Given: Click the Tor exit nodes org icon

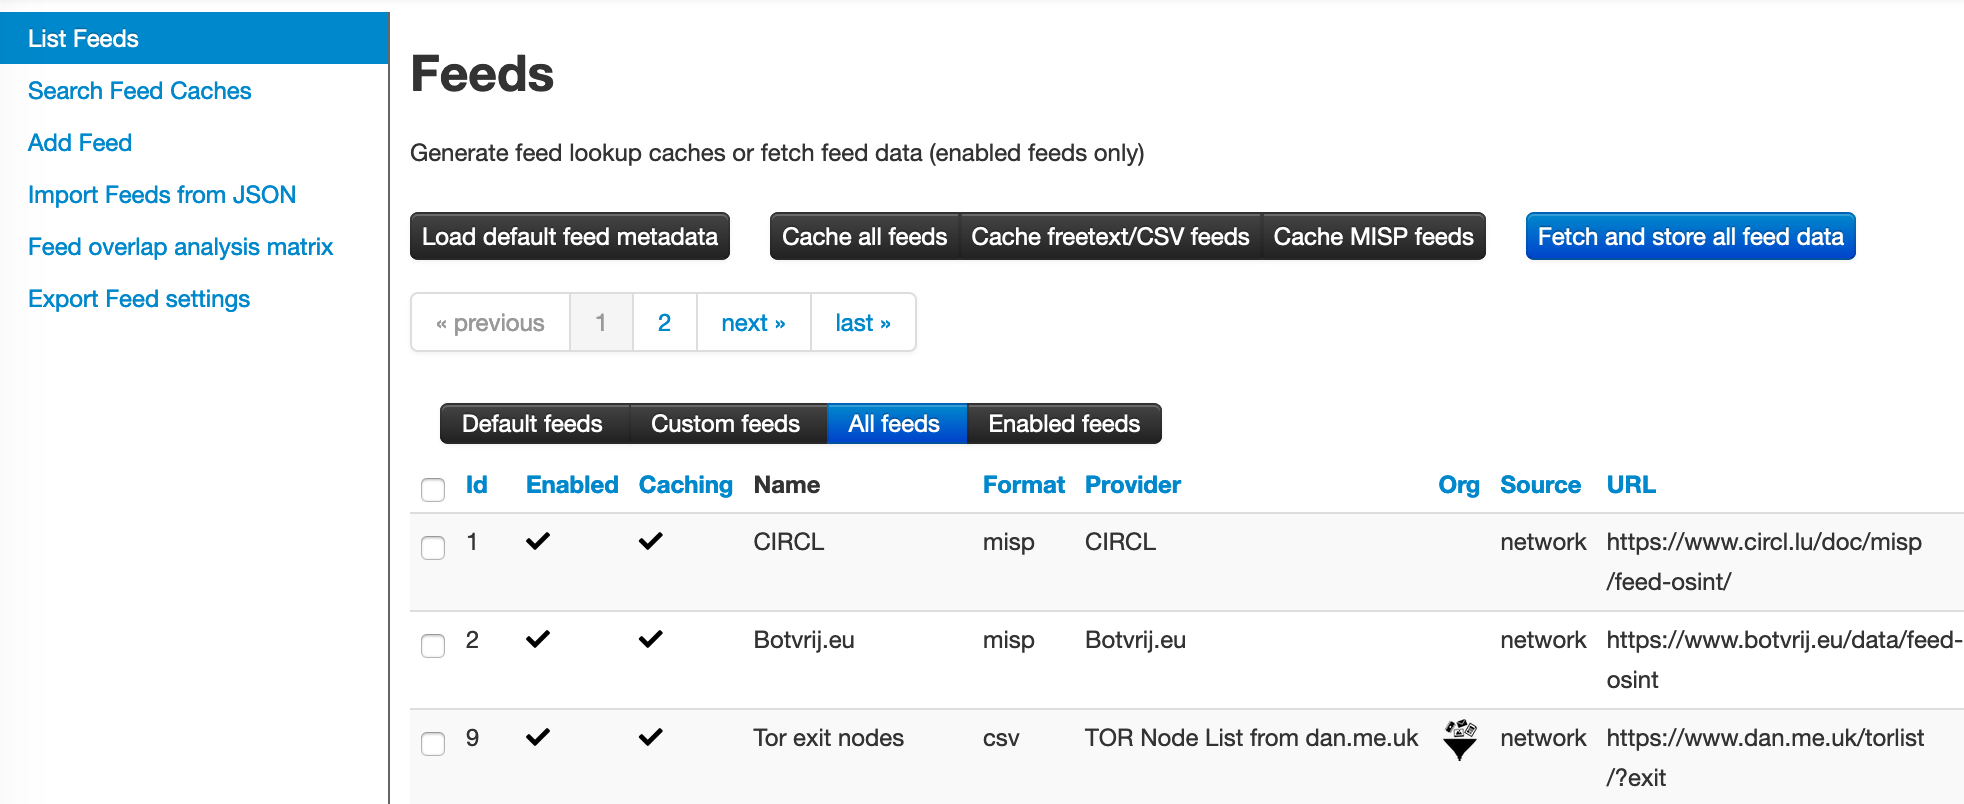Looking at the screenshot, I should coord(1459,739).
